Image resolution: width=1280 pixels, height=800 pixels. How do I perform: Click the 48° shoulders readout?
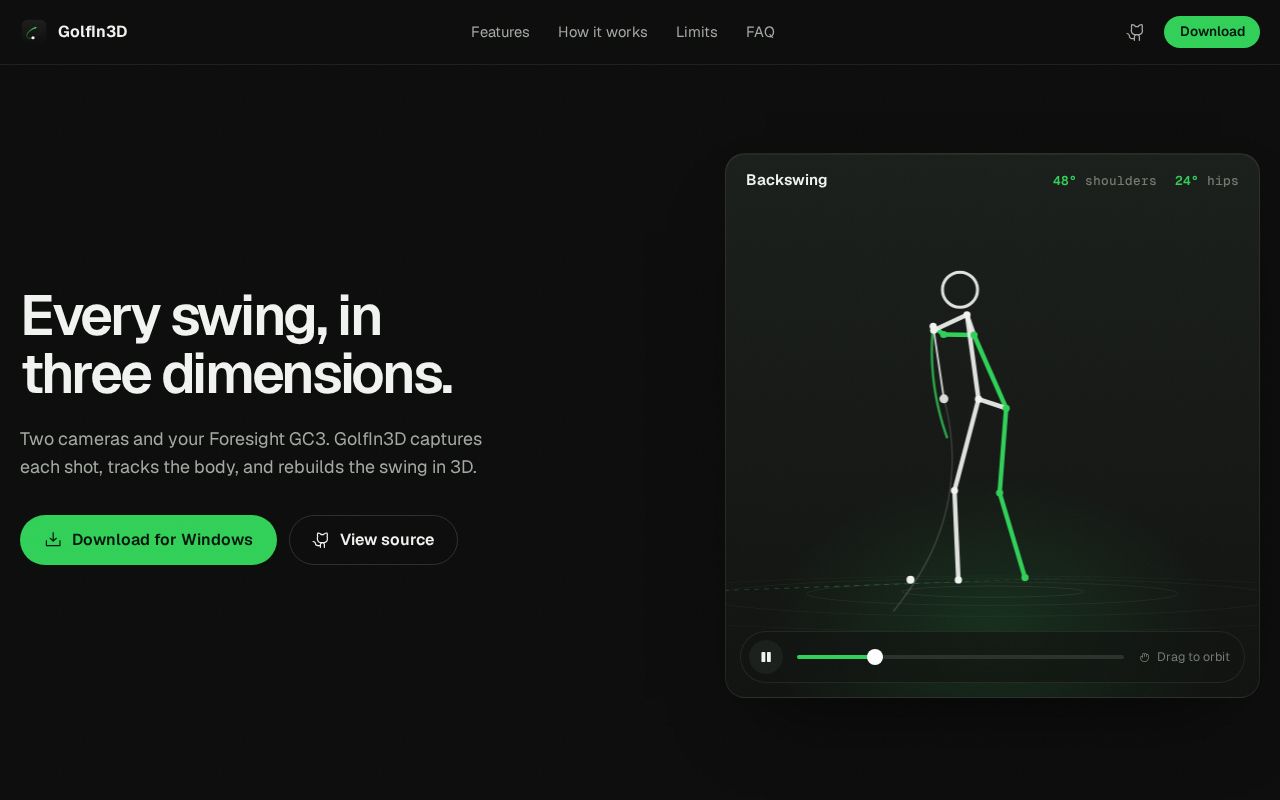[1104, 181]
